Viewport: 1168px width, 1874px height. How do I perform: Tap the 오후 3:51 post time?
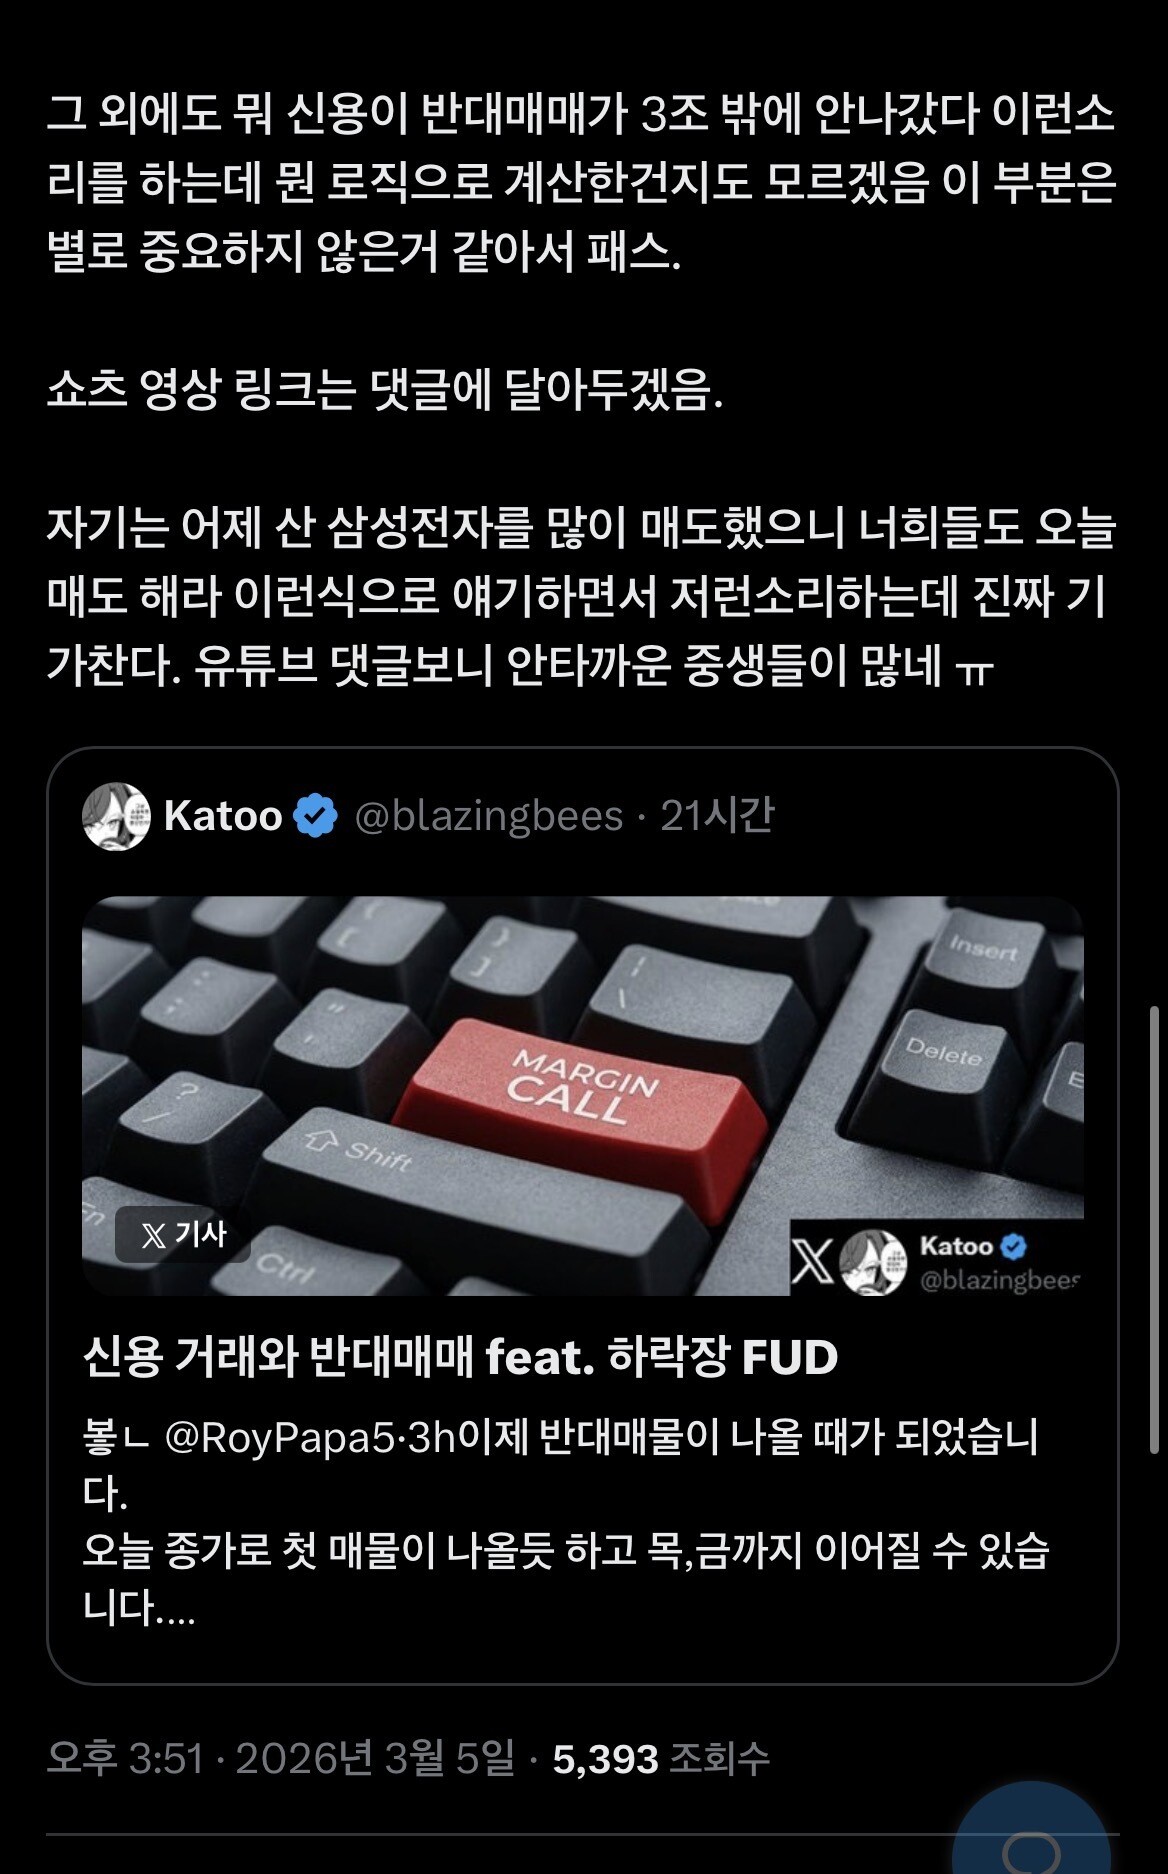point(125,1758)
